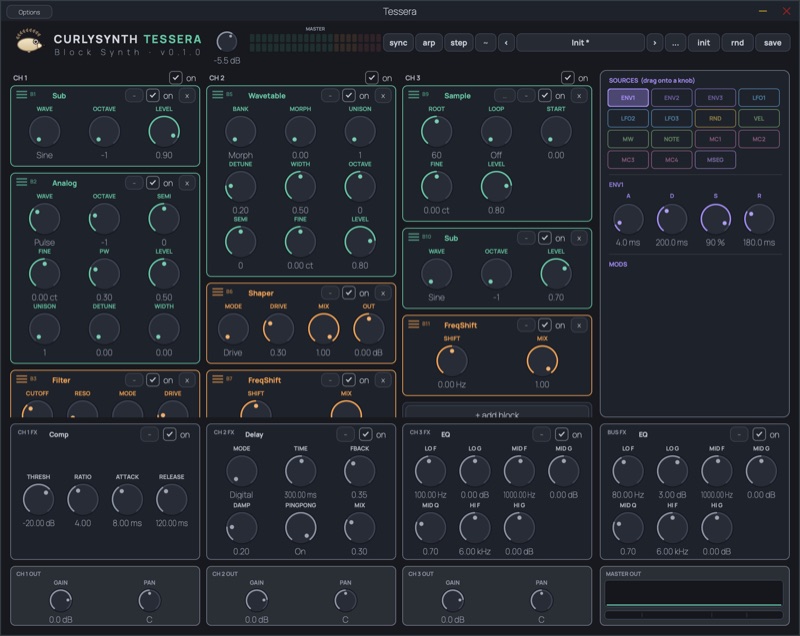Remove the Wavetable block with its x
800x636 pixels.
pyautogui.click(x=383, y=95)
